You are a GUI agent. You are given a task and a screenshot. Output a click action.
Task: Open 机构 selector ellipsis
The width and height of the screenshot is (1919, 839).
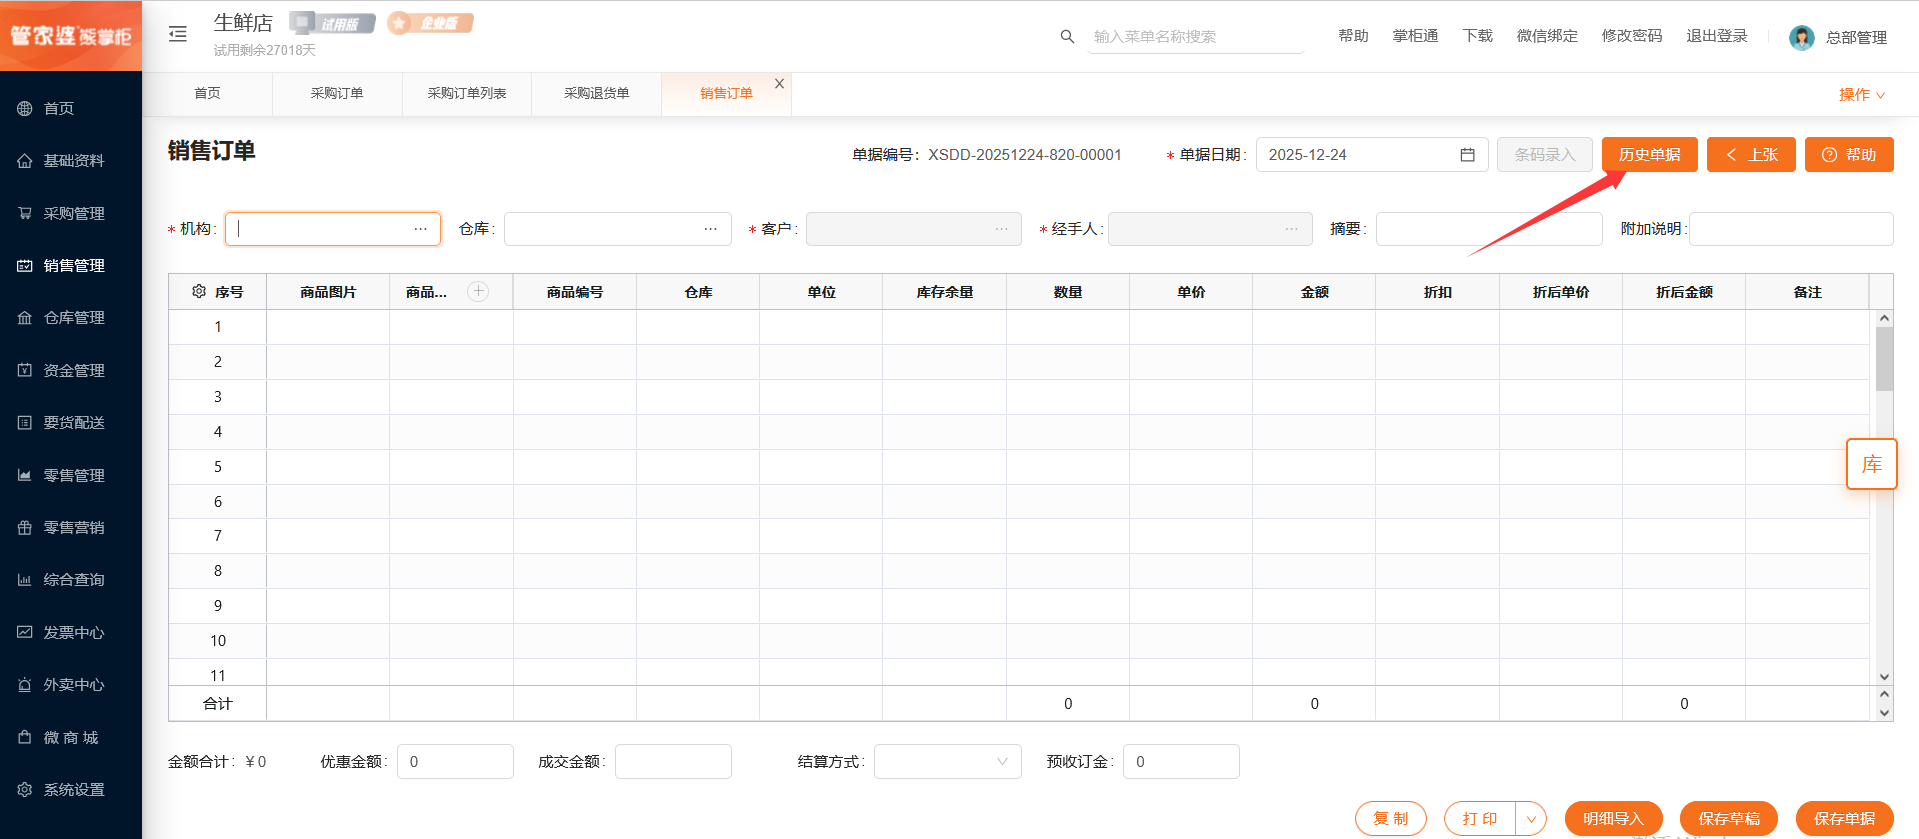click(x=421, y=229)
